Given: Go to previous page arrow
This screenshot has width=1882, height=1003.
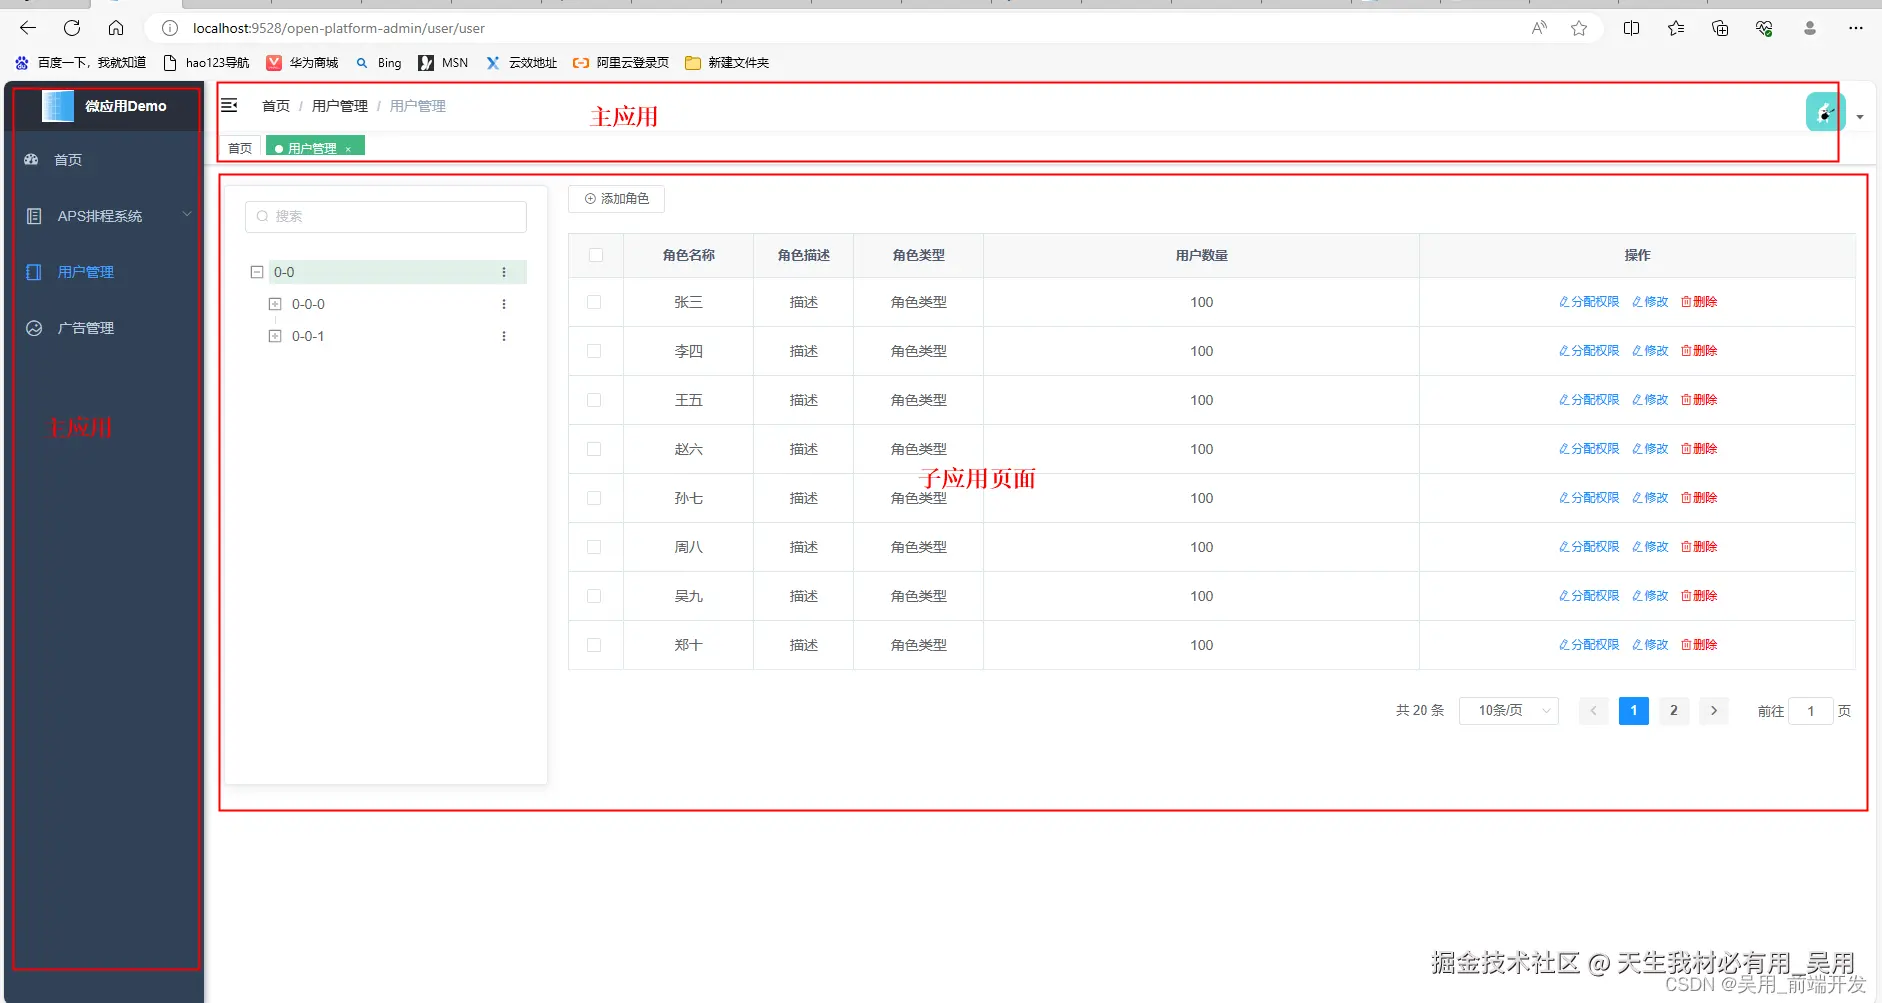Looking at the screenshot, I should pos(1594,711).
